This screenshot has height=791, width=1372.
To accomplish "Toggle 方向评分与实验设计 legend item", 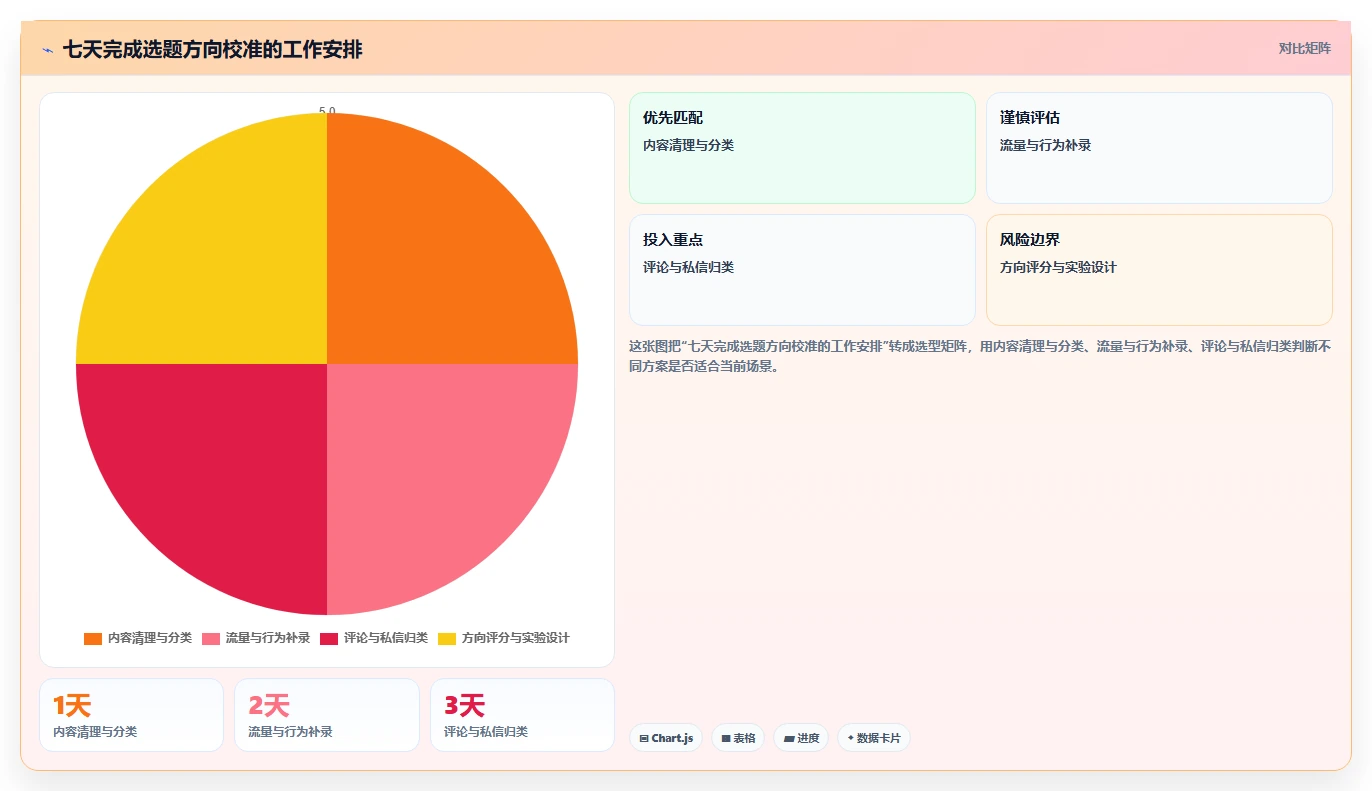I will 504,638.
